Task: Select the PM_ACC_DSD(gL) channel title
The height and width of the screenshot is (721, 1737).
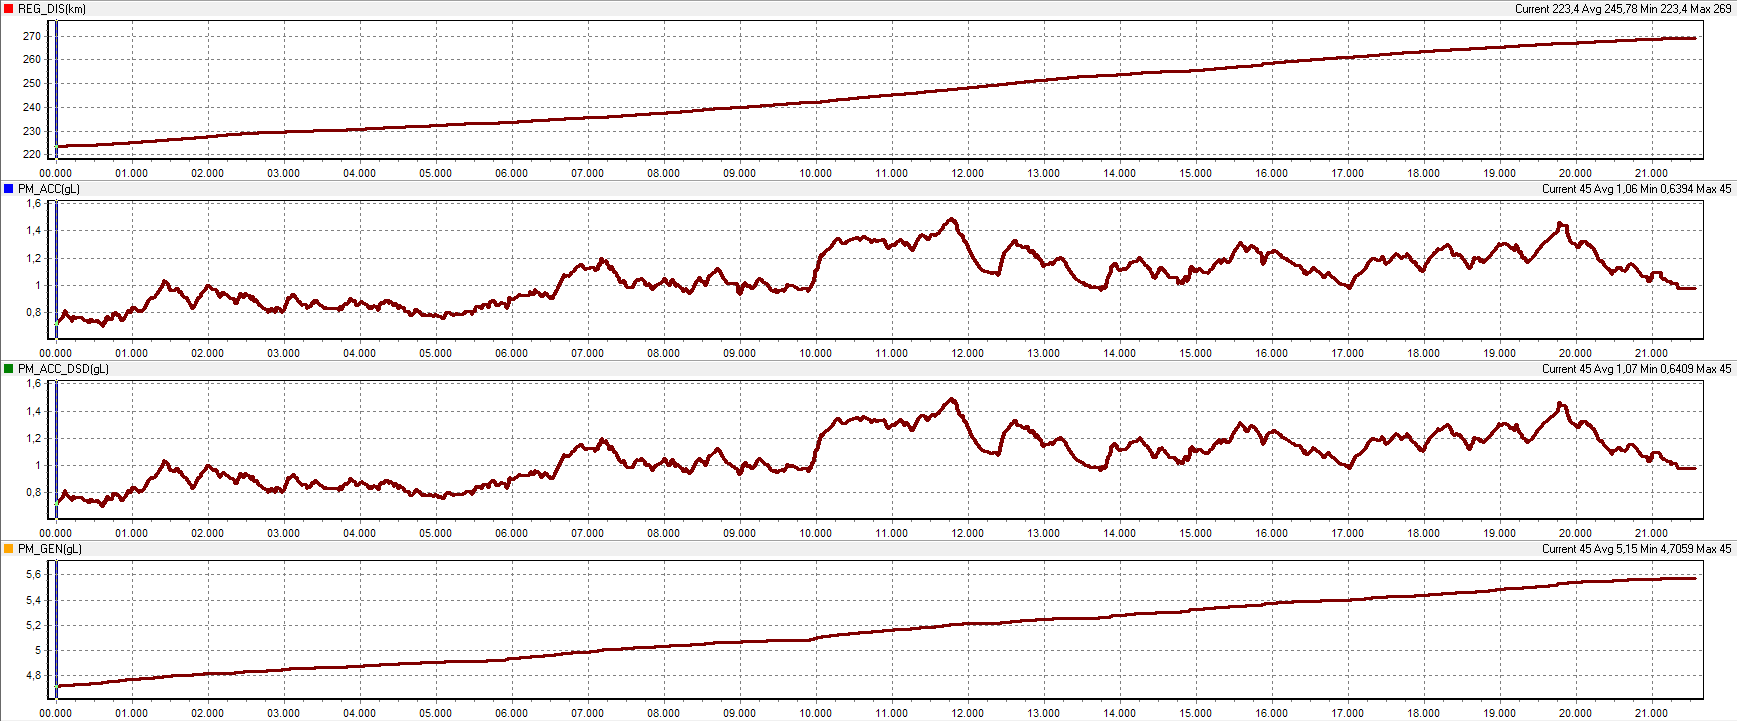Action: point(63,369)
